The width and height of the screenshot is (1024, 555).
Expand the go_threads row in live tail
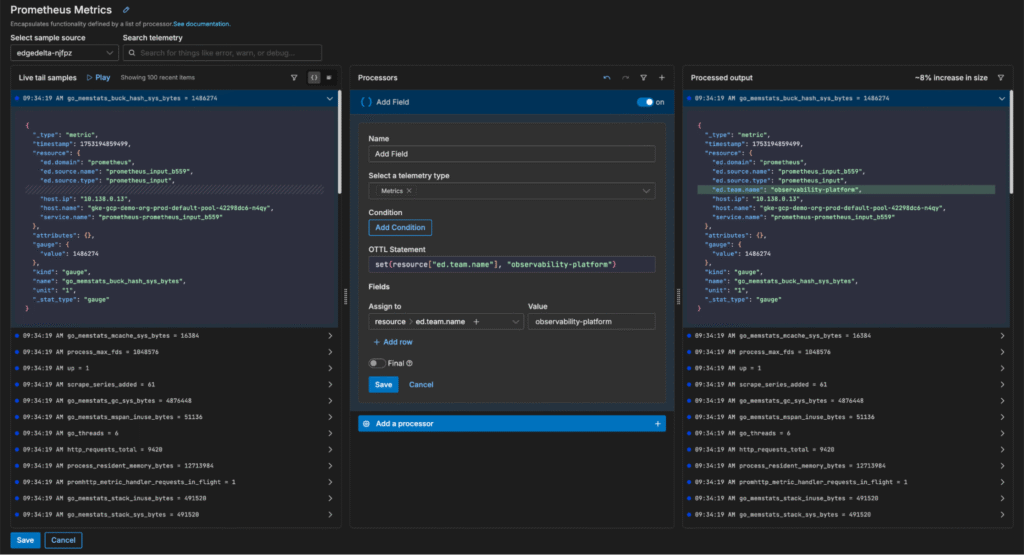tap(329, 433)
